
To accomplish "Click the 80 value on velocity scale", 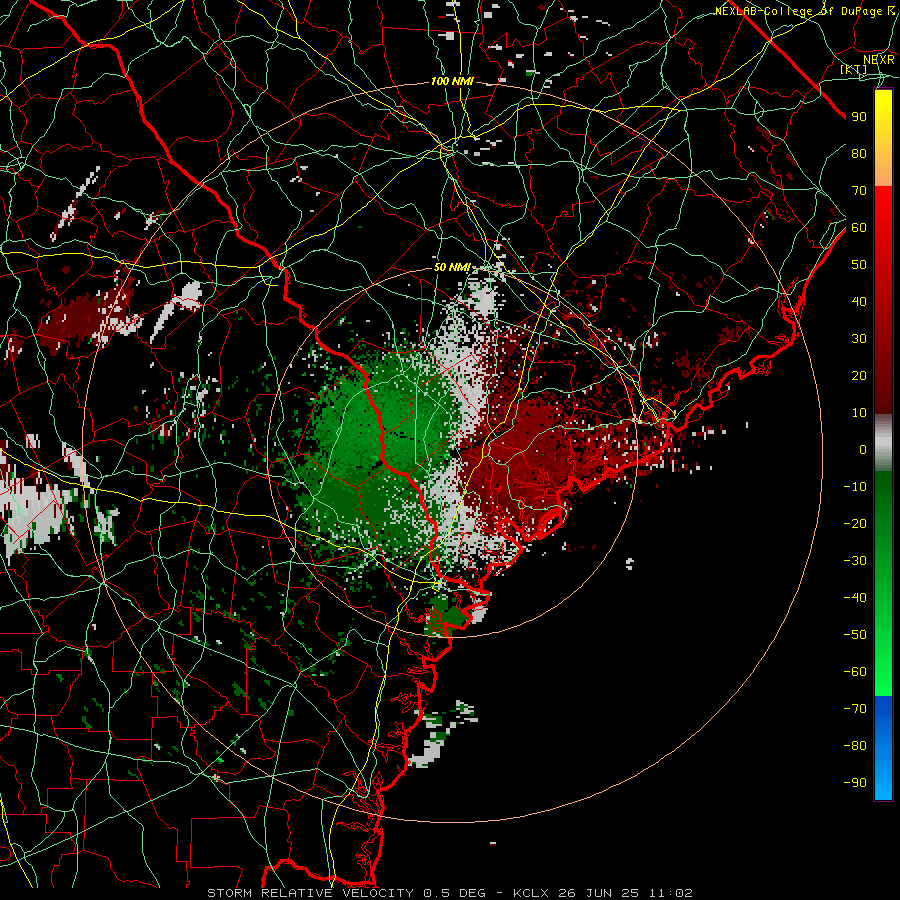I will (x=859, y=154).
